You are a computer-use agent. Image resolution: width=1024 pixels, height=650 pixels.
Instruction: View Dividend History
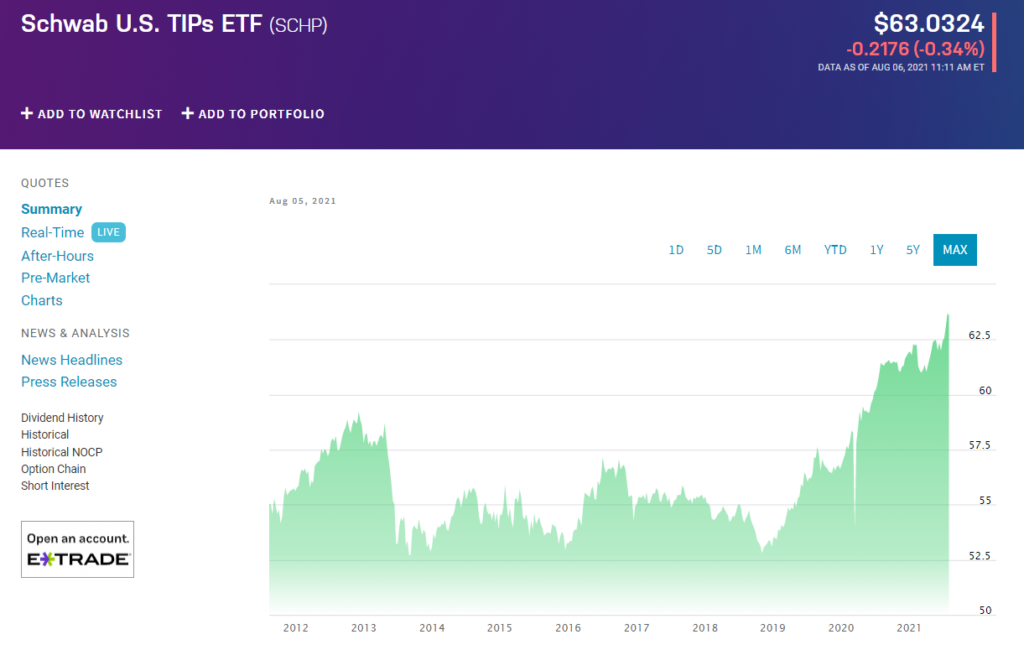click(63, 417)
